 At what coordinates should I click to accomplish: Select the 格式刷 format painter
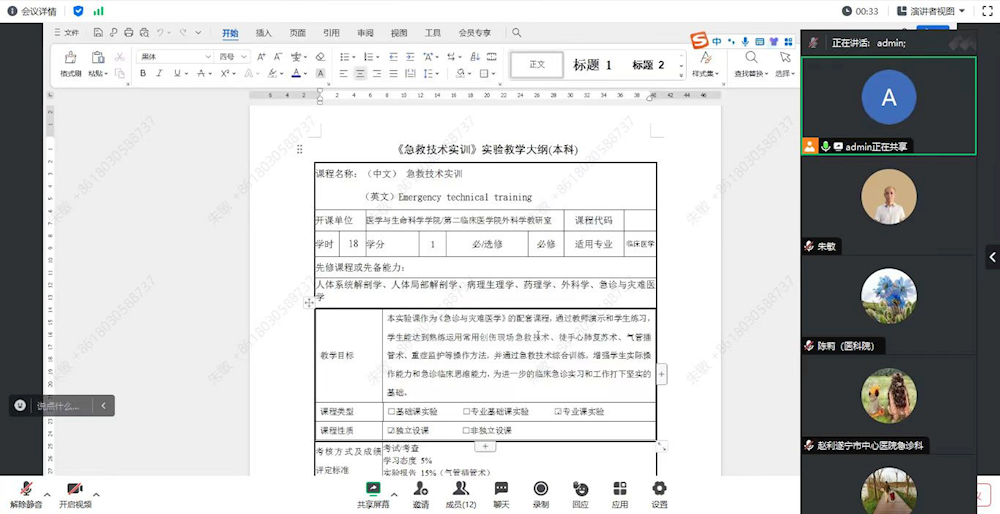[70, 65]
